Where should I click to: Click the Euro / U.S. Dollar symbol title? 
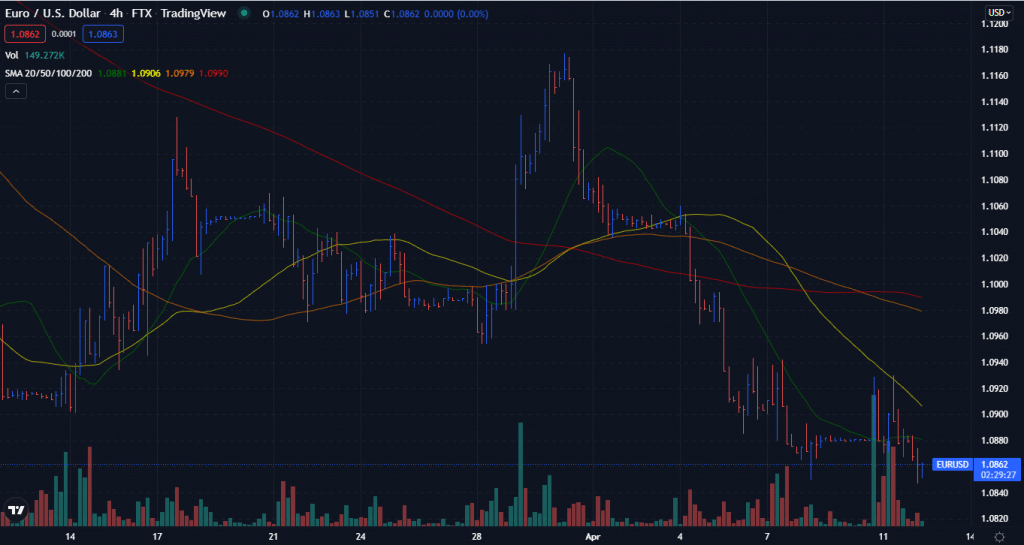53,13
